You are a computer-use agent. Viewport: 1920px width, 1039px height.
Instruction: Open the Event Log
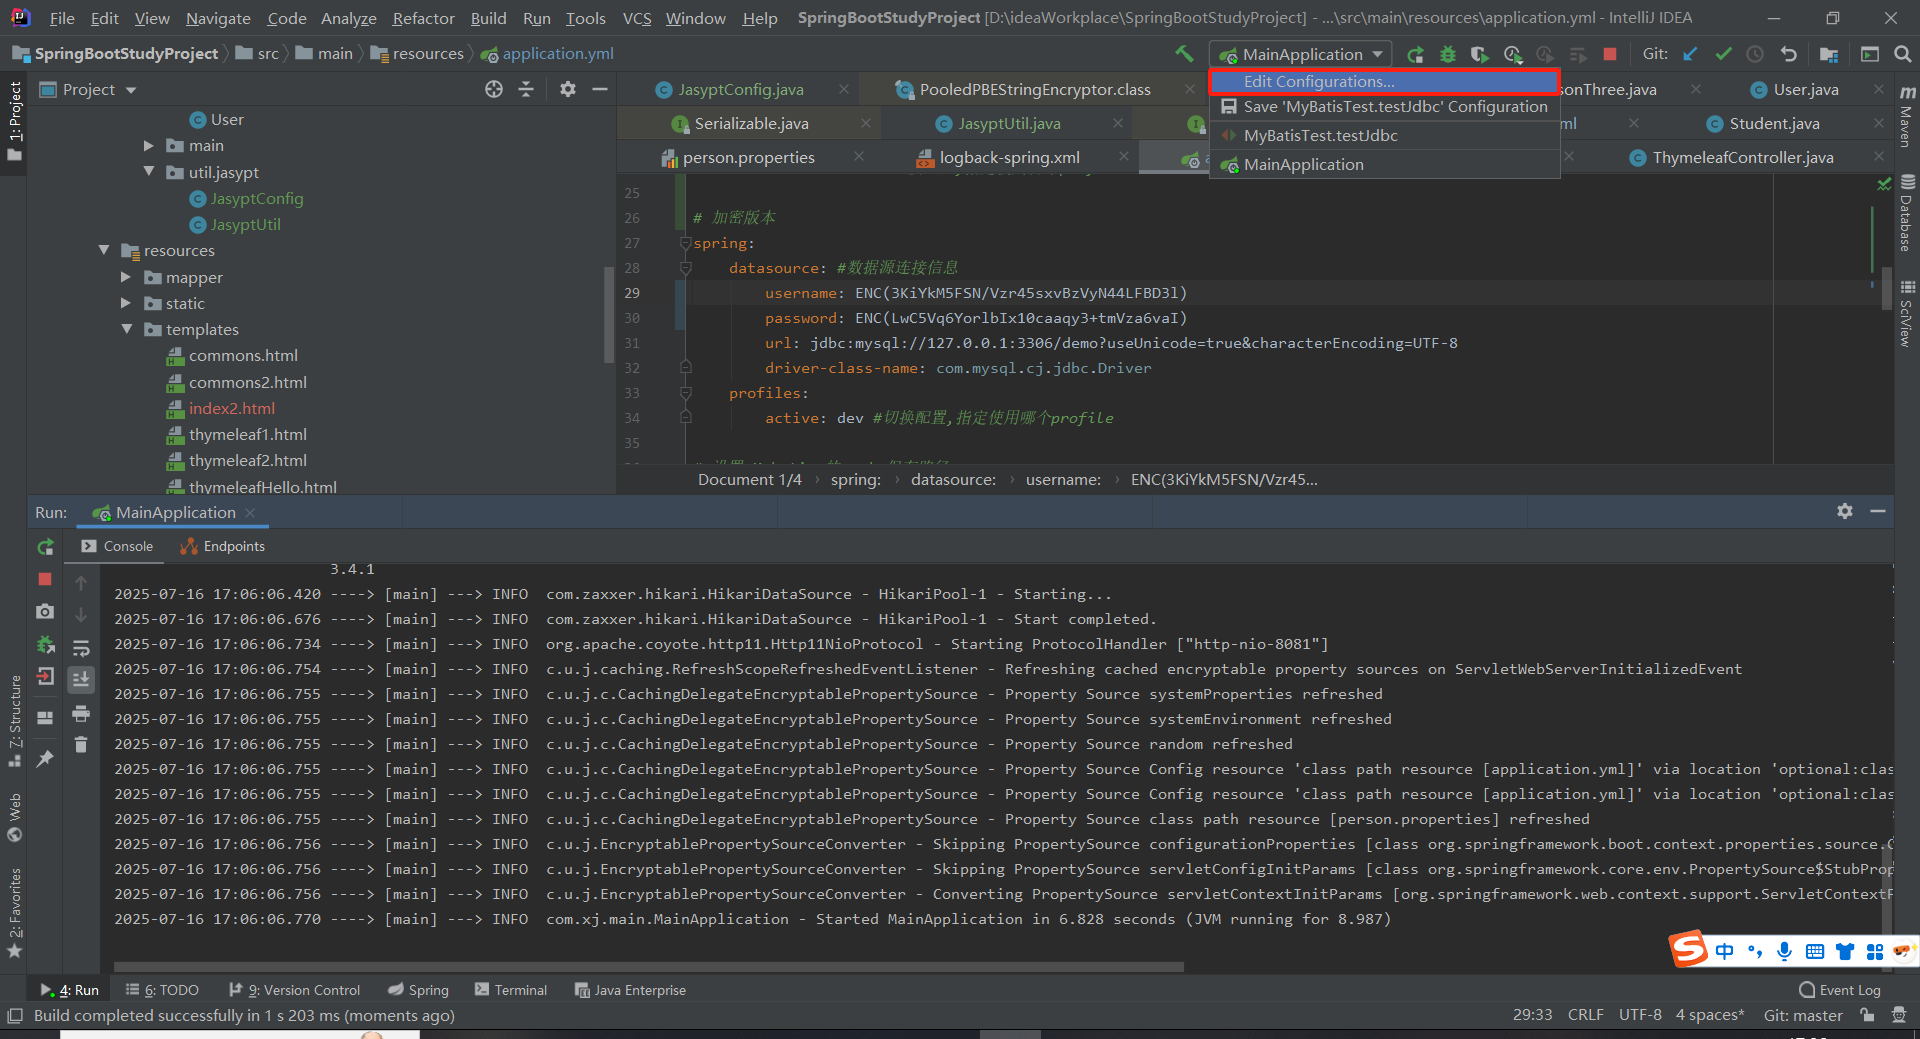1840,990
